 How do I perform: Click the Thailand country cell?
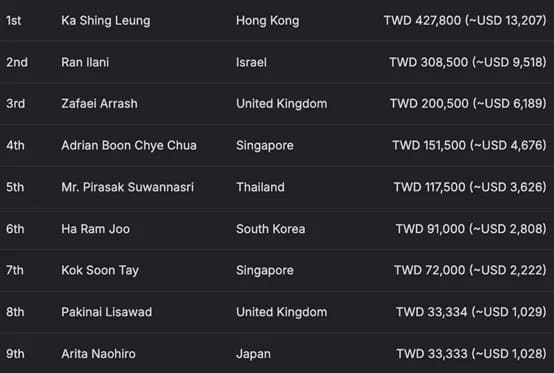[x=260, y=187]
